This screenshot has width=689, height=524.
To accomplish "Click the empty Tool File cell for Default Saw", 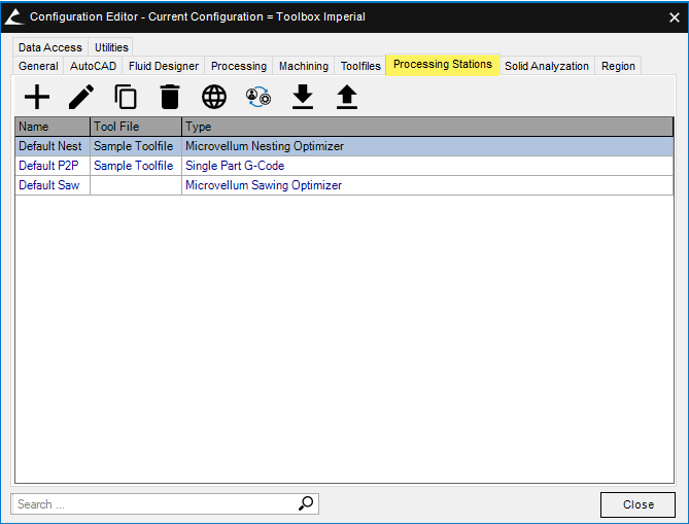I will coord(136,185).
